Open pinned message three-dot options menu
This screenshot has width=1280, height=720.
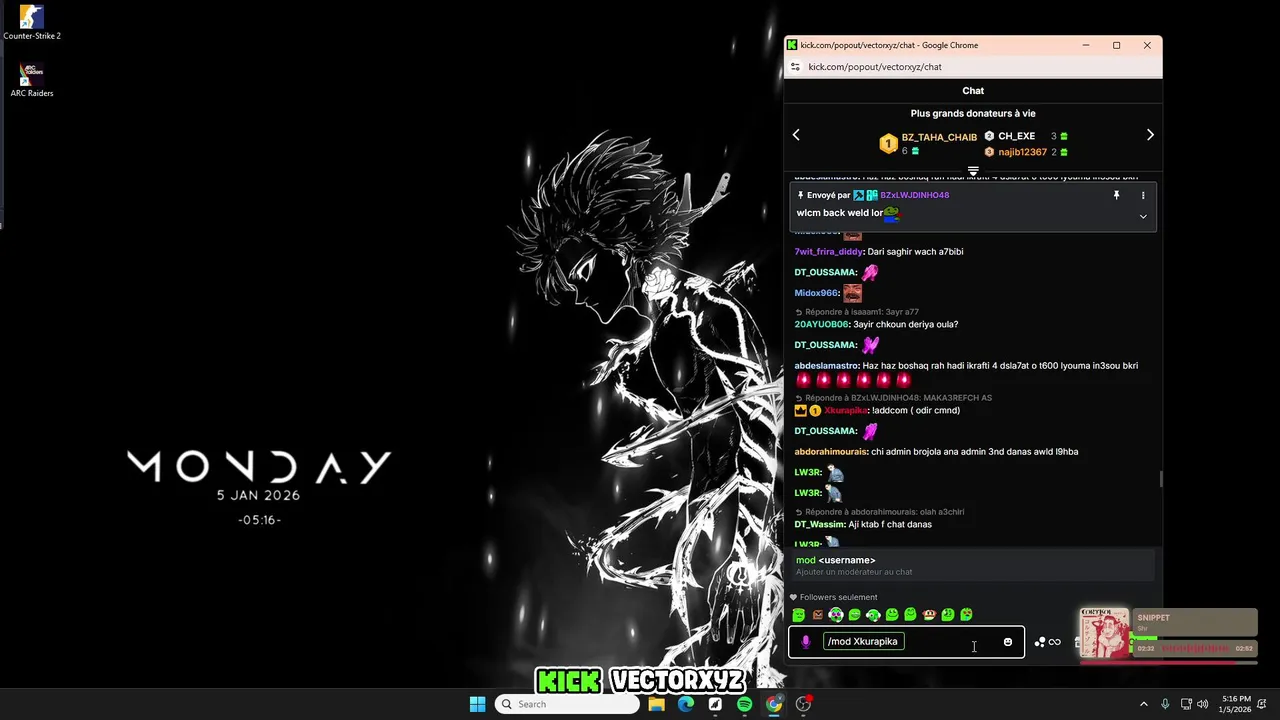coord(1143,195)
